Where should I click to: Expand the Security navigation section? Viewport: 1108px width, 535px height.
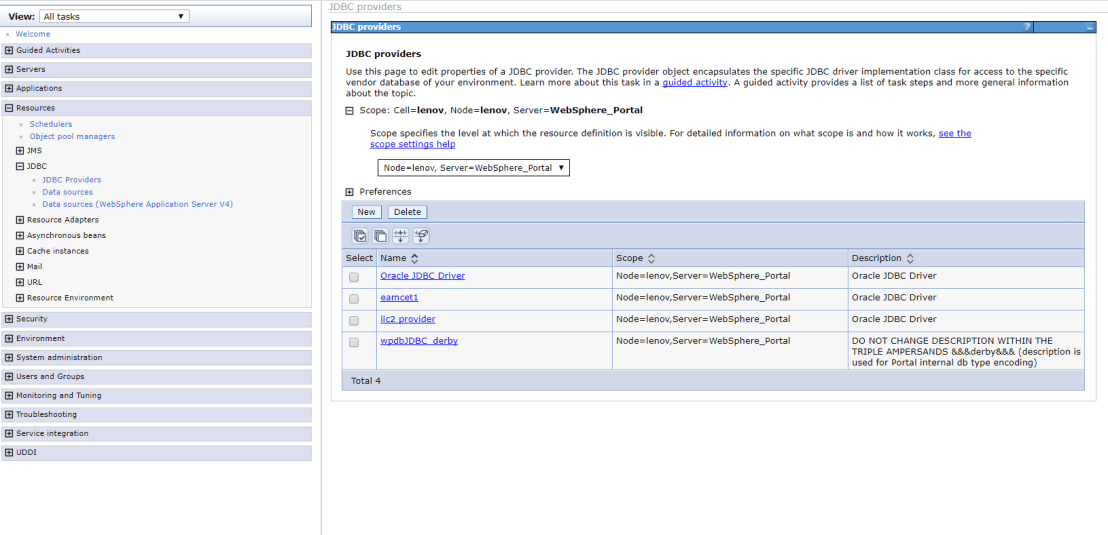click(x=9, y=319)
